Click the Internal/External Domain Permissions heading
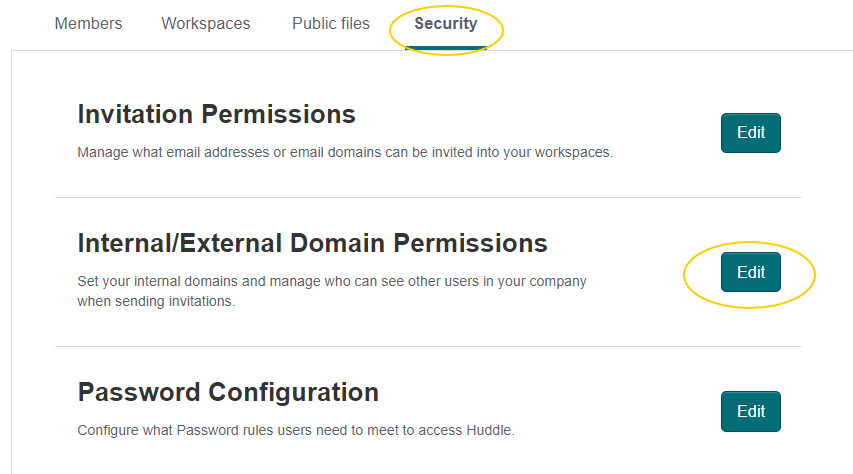853x474 pixels. click(312, 243)
